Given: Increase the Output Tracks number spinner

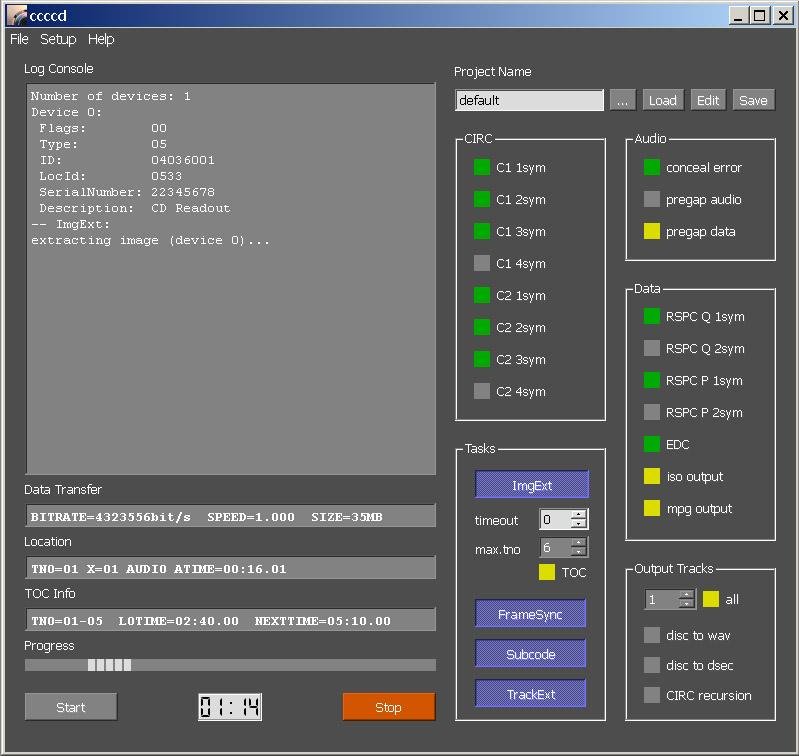Looking at the screenshot, I should [x=686, y=595].
